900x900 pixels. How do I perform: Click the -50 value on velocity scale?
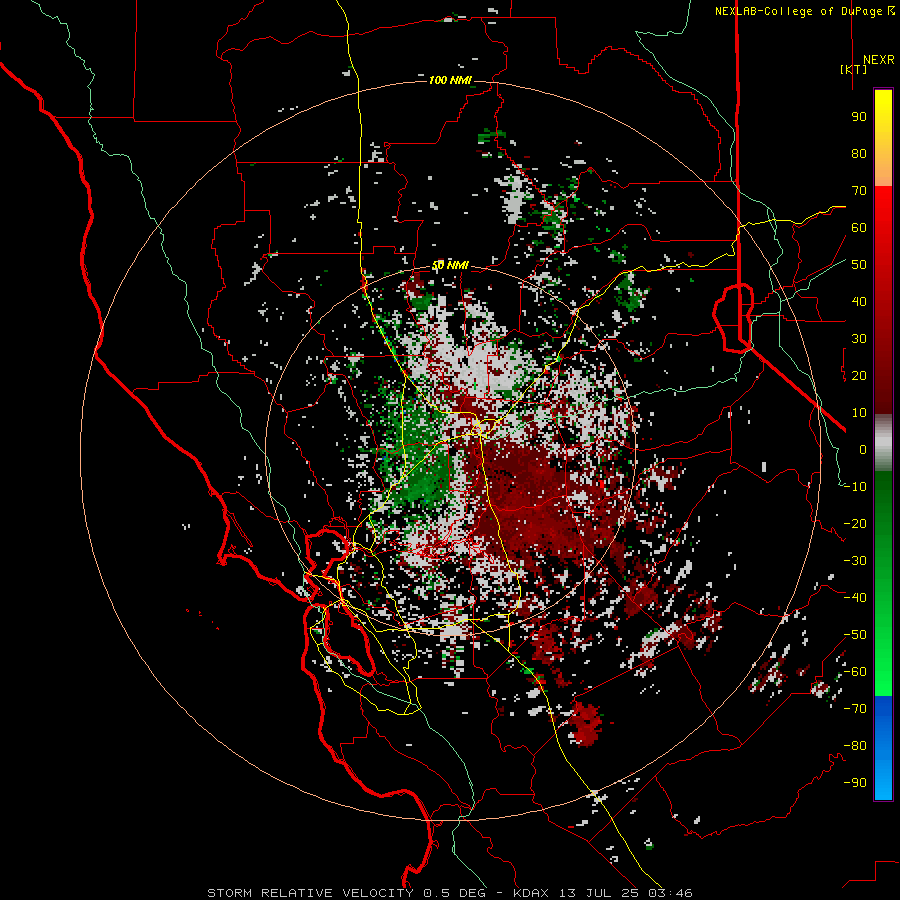pos(855,635)
